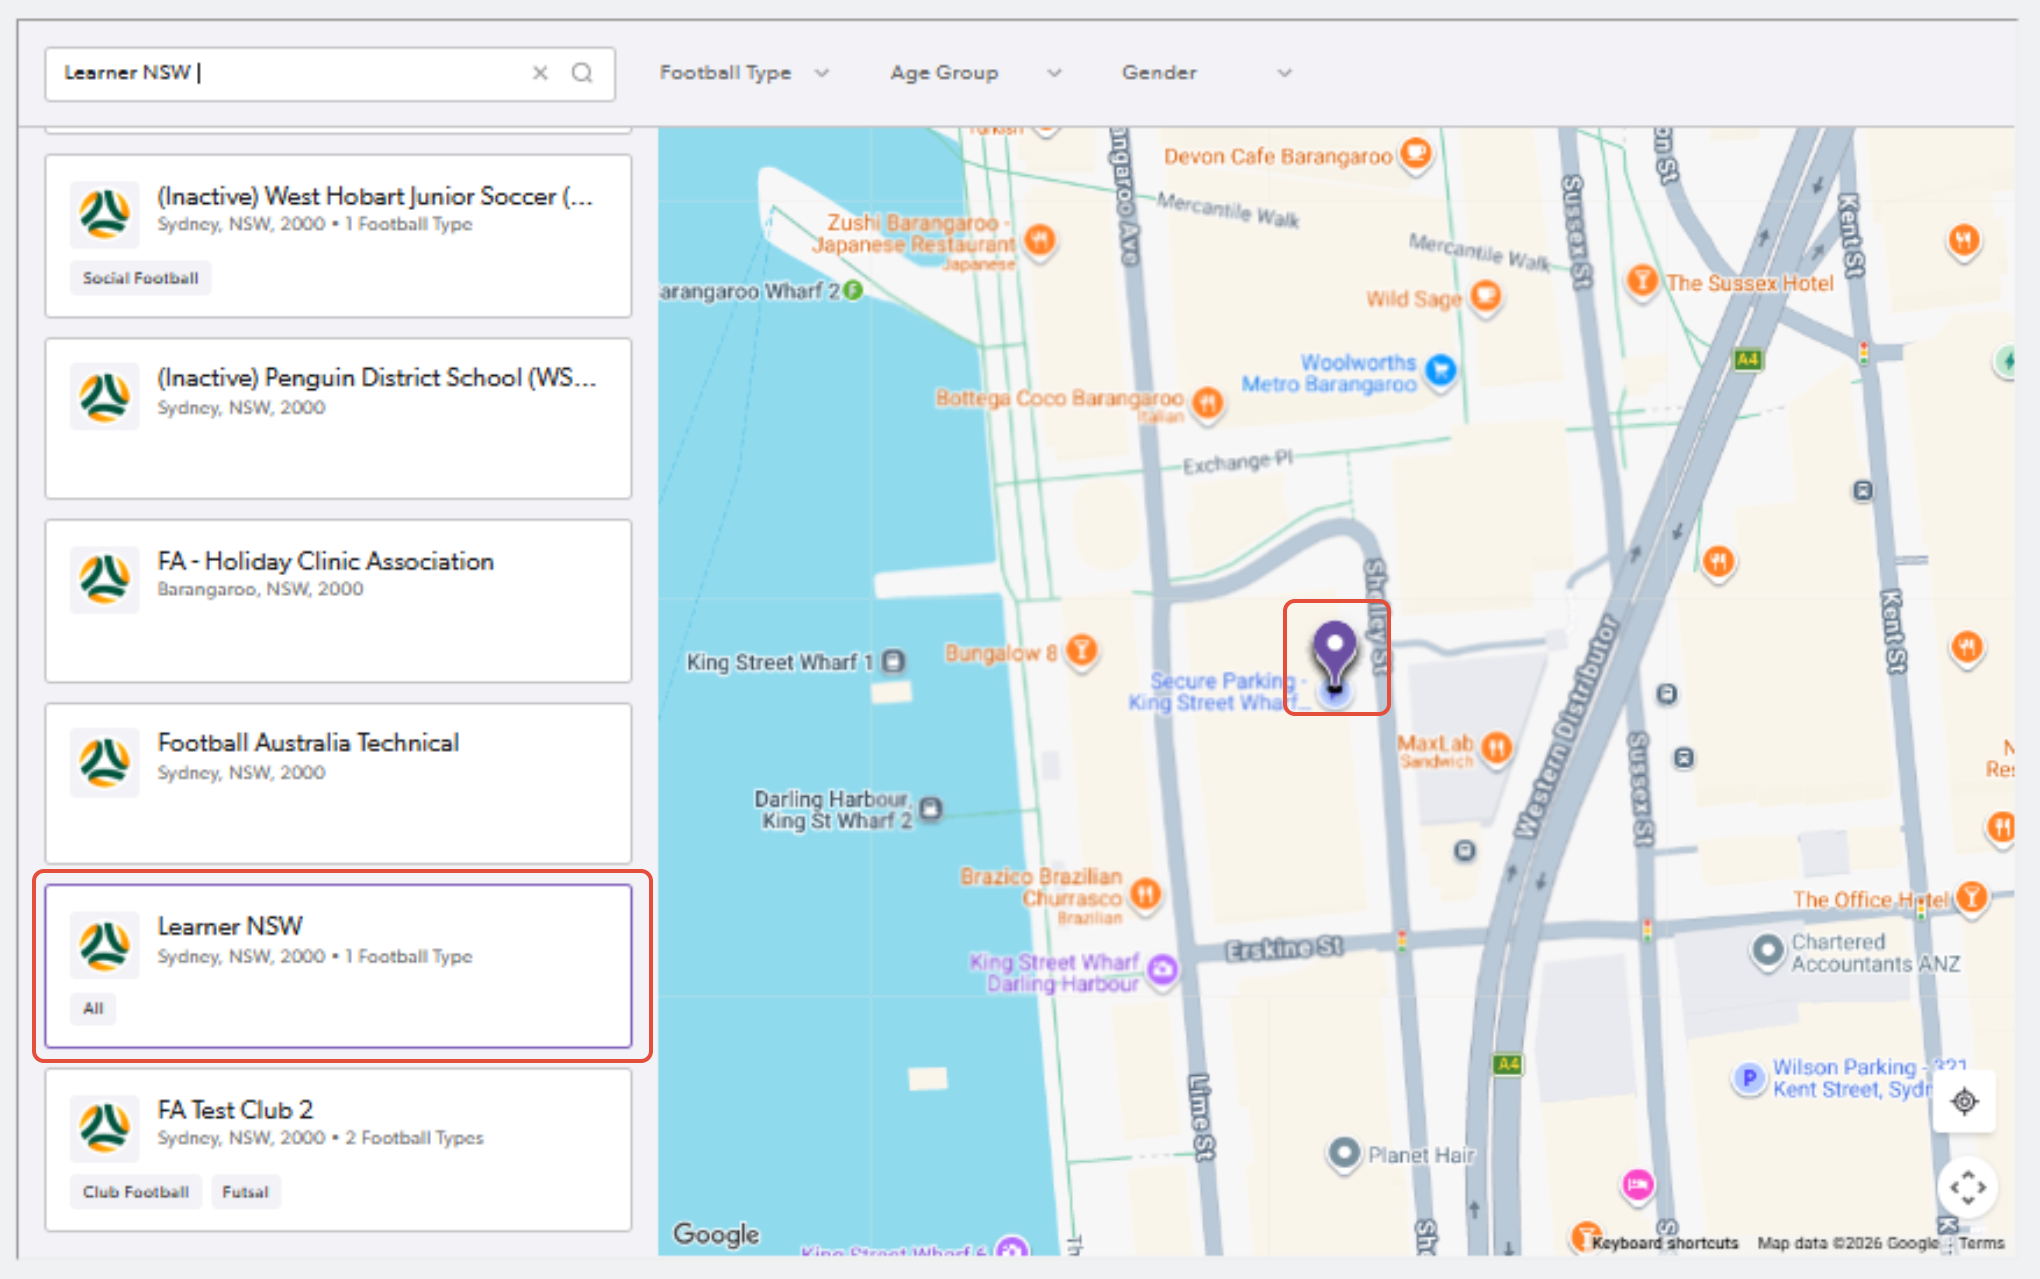
Task: Click the Office Hotel bar marker
Action: pyautogui.click(x=1972, y=897)
